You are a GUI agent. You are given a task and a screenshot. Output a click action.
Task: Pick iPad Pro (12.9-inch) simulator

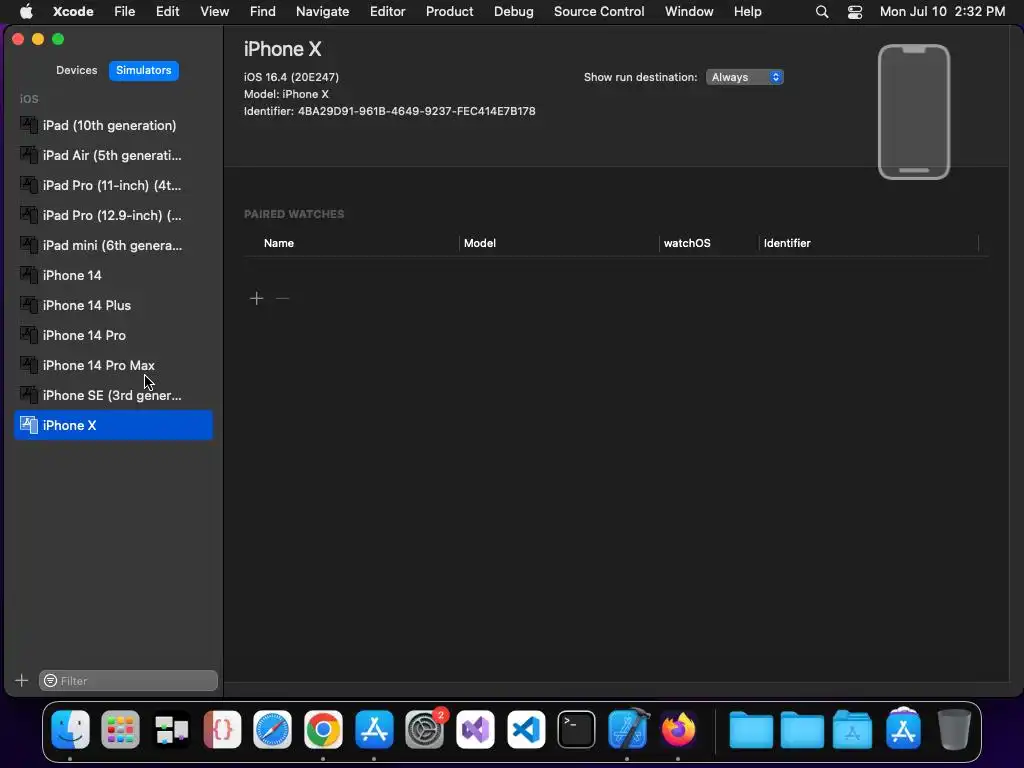(113, 216)
